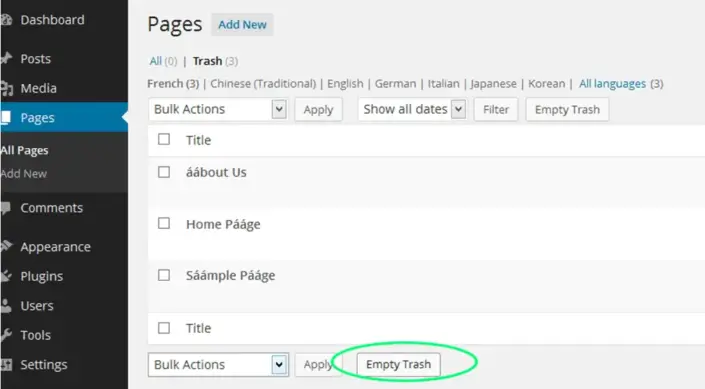Select the Tools wrench icon

(5, 335)
